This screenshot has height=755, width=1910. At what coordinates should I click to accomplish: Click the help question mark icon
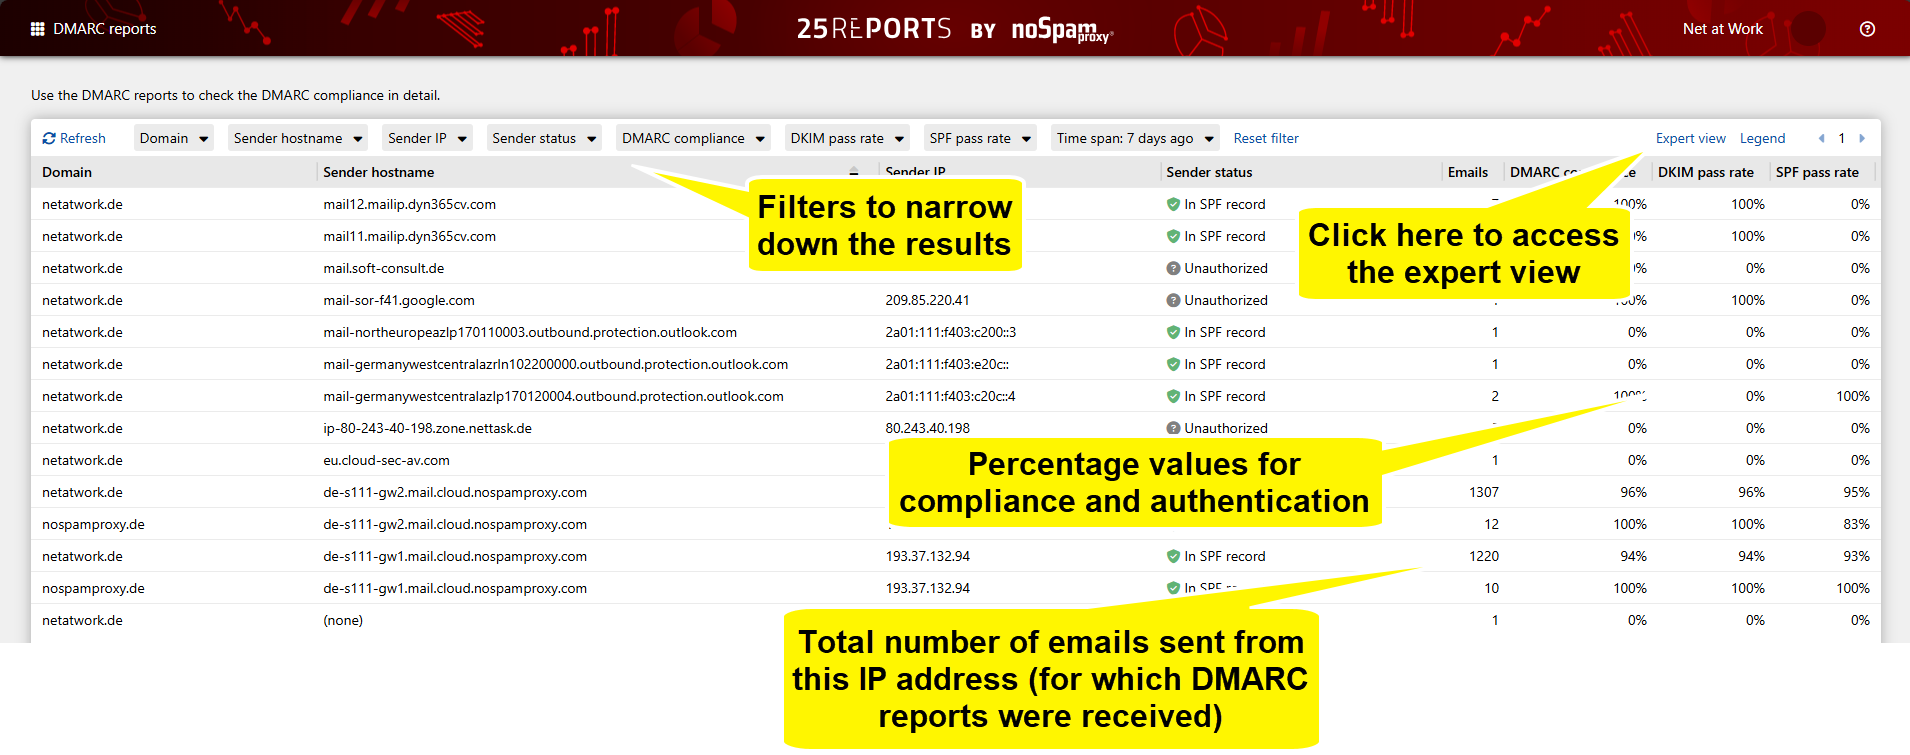click(1867, 29)
